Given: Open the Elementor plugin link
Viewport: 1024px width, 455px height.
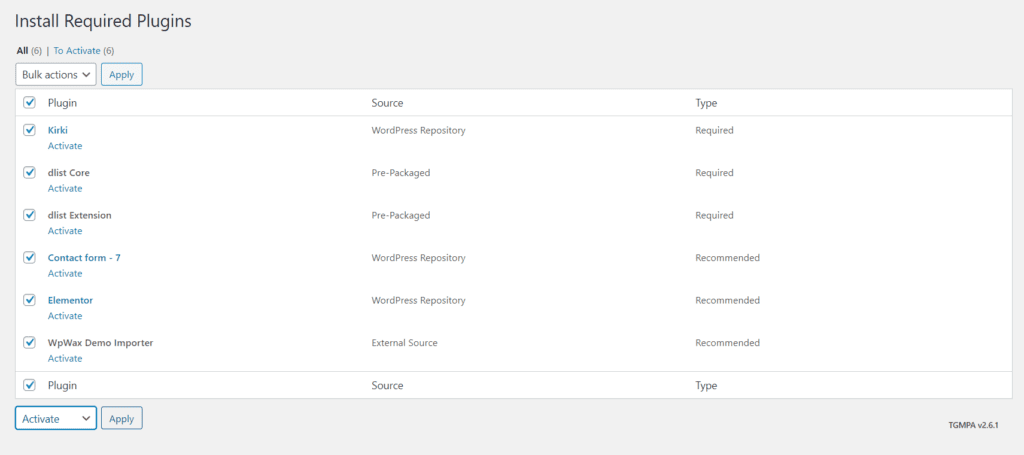Looking at the screenshot, I should 71,300.
